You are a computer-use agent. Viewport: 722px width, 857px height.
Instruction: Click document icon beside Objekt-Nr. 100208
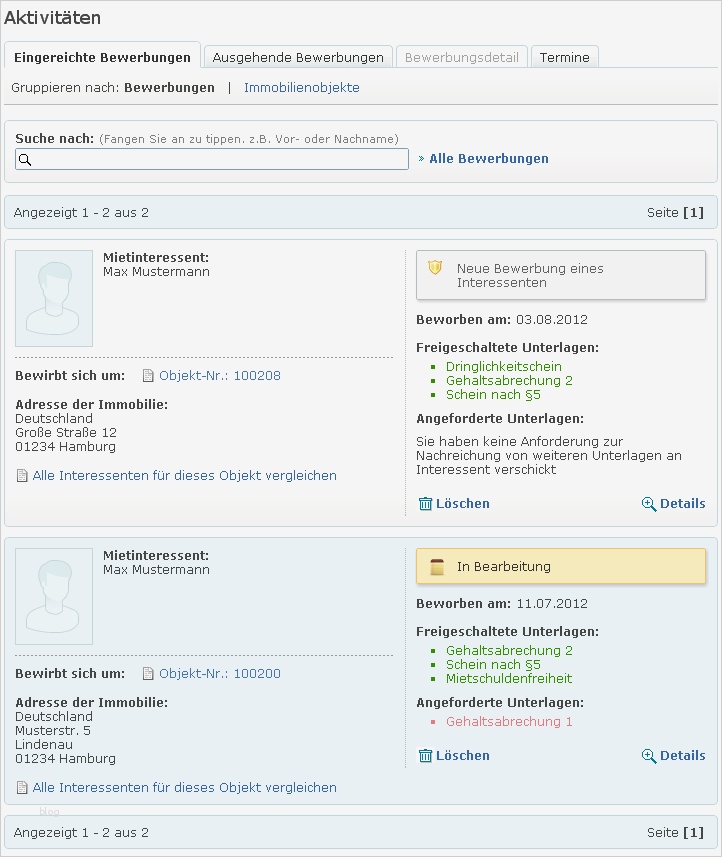[148, 375]
